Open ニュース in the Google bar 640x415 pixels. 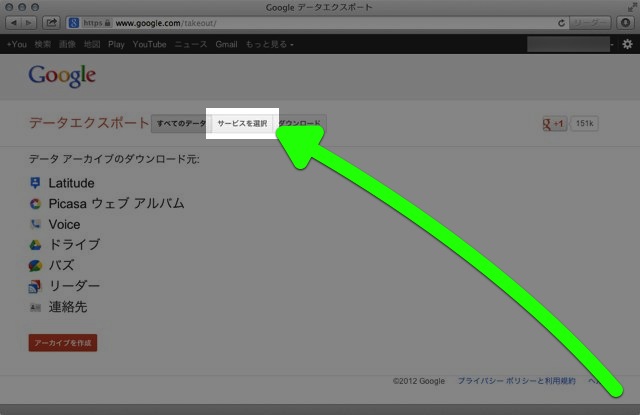191,44
